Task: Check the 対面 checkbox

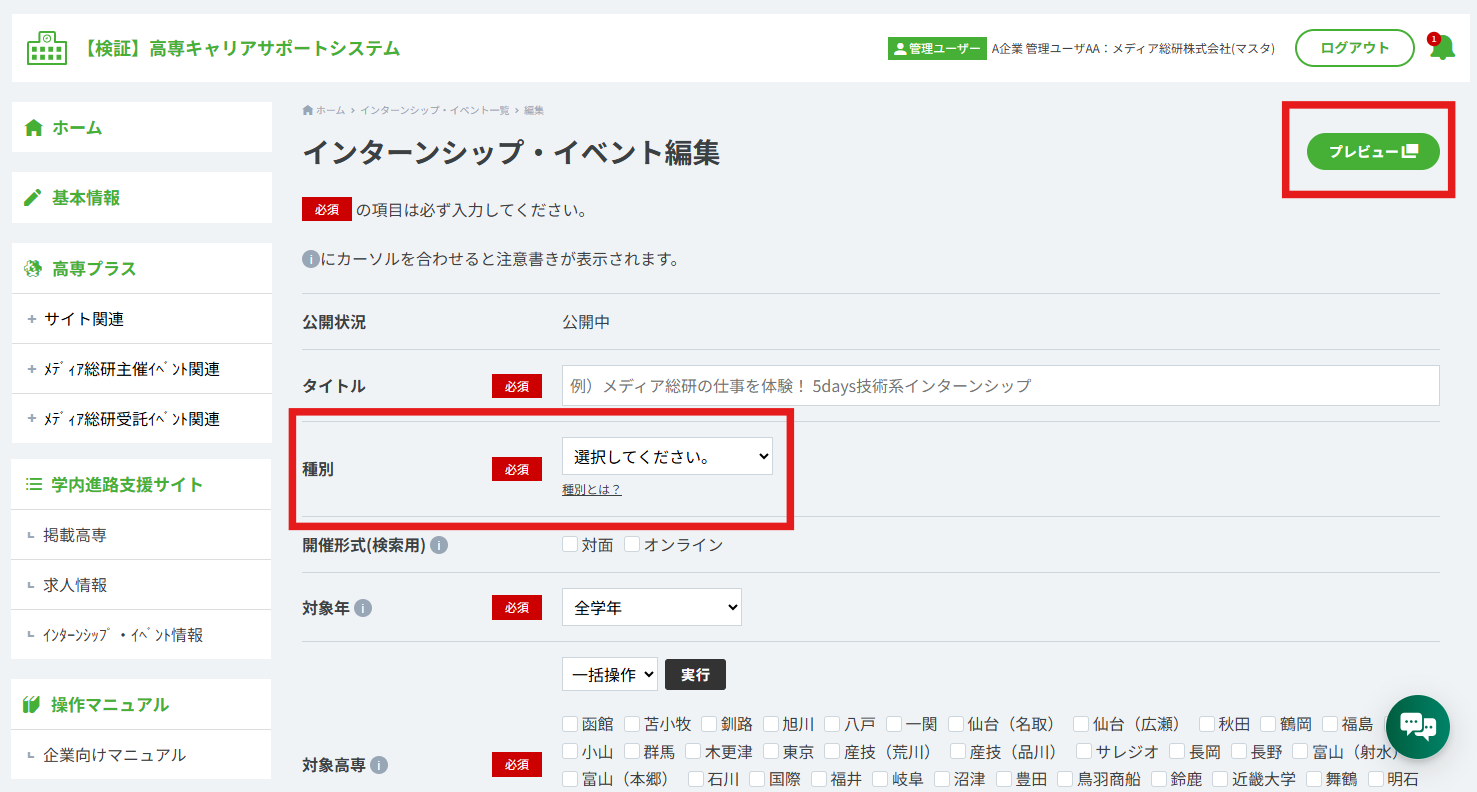Action: click(x=570, y=545)
